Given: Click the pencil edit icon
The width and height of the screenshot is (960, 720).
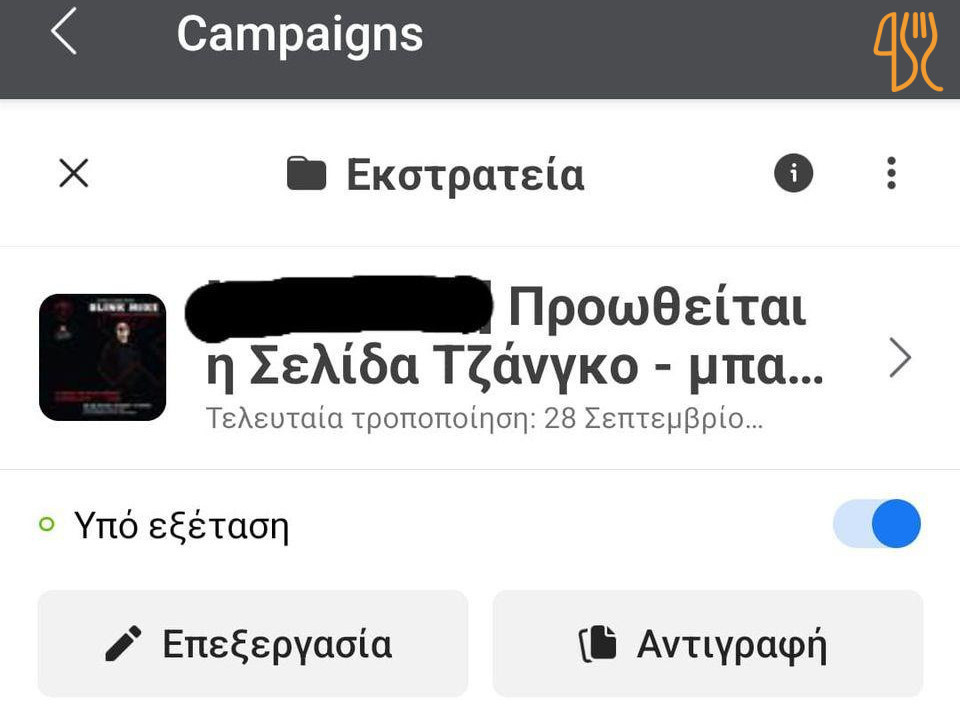Looking at the screenshot, I should [123, 643].
